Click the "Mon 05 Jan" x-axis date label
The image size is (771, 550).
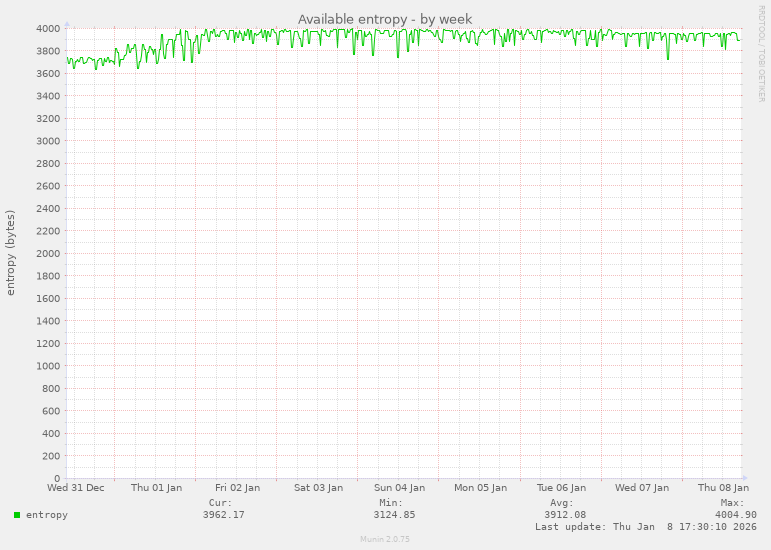(x=480, y=488)
